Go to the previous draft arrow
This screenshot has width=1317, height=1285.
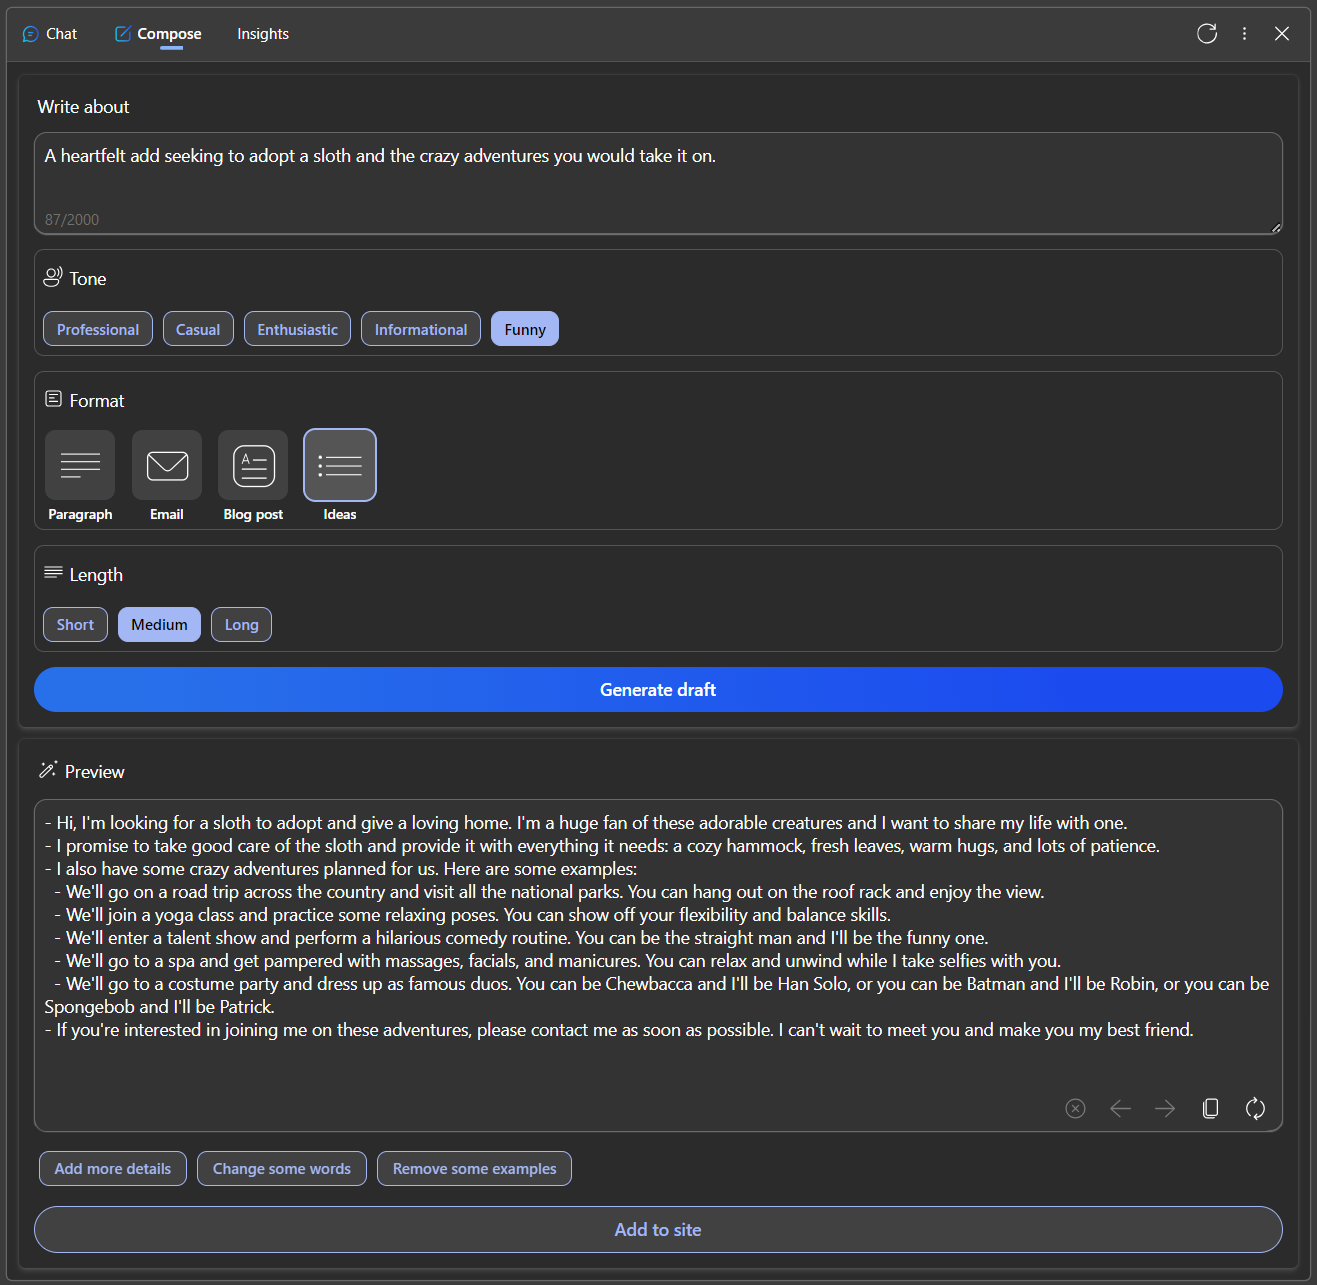[1120, 1108]
